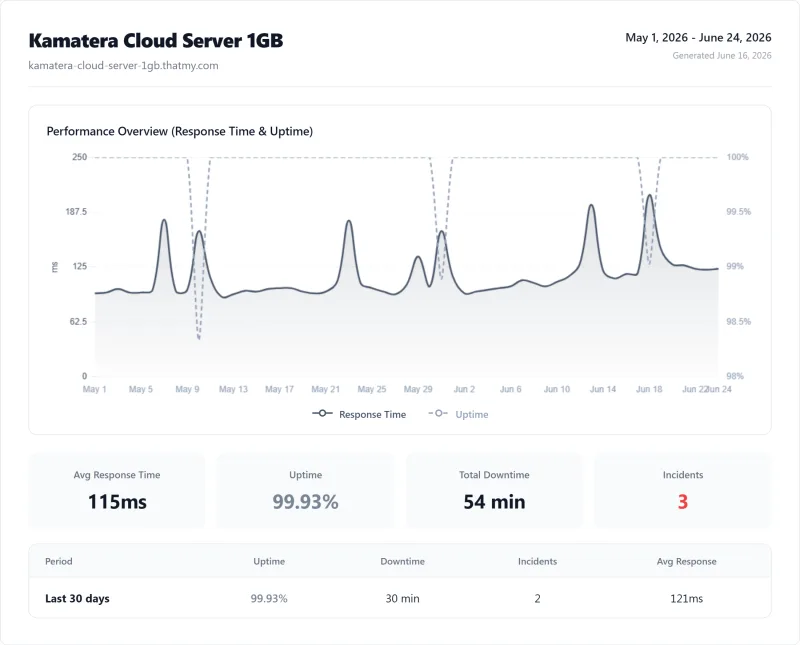This screenshot has width=800, height=645.
Task: Select the 115ms average response value
Action: coord(117,502)
